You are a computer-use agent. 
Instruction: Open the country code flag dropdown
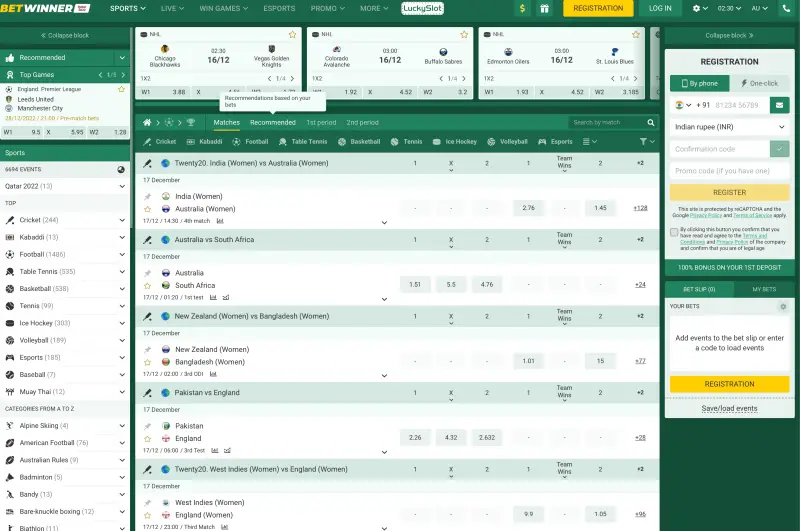click(683, 105)
